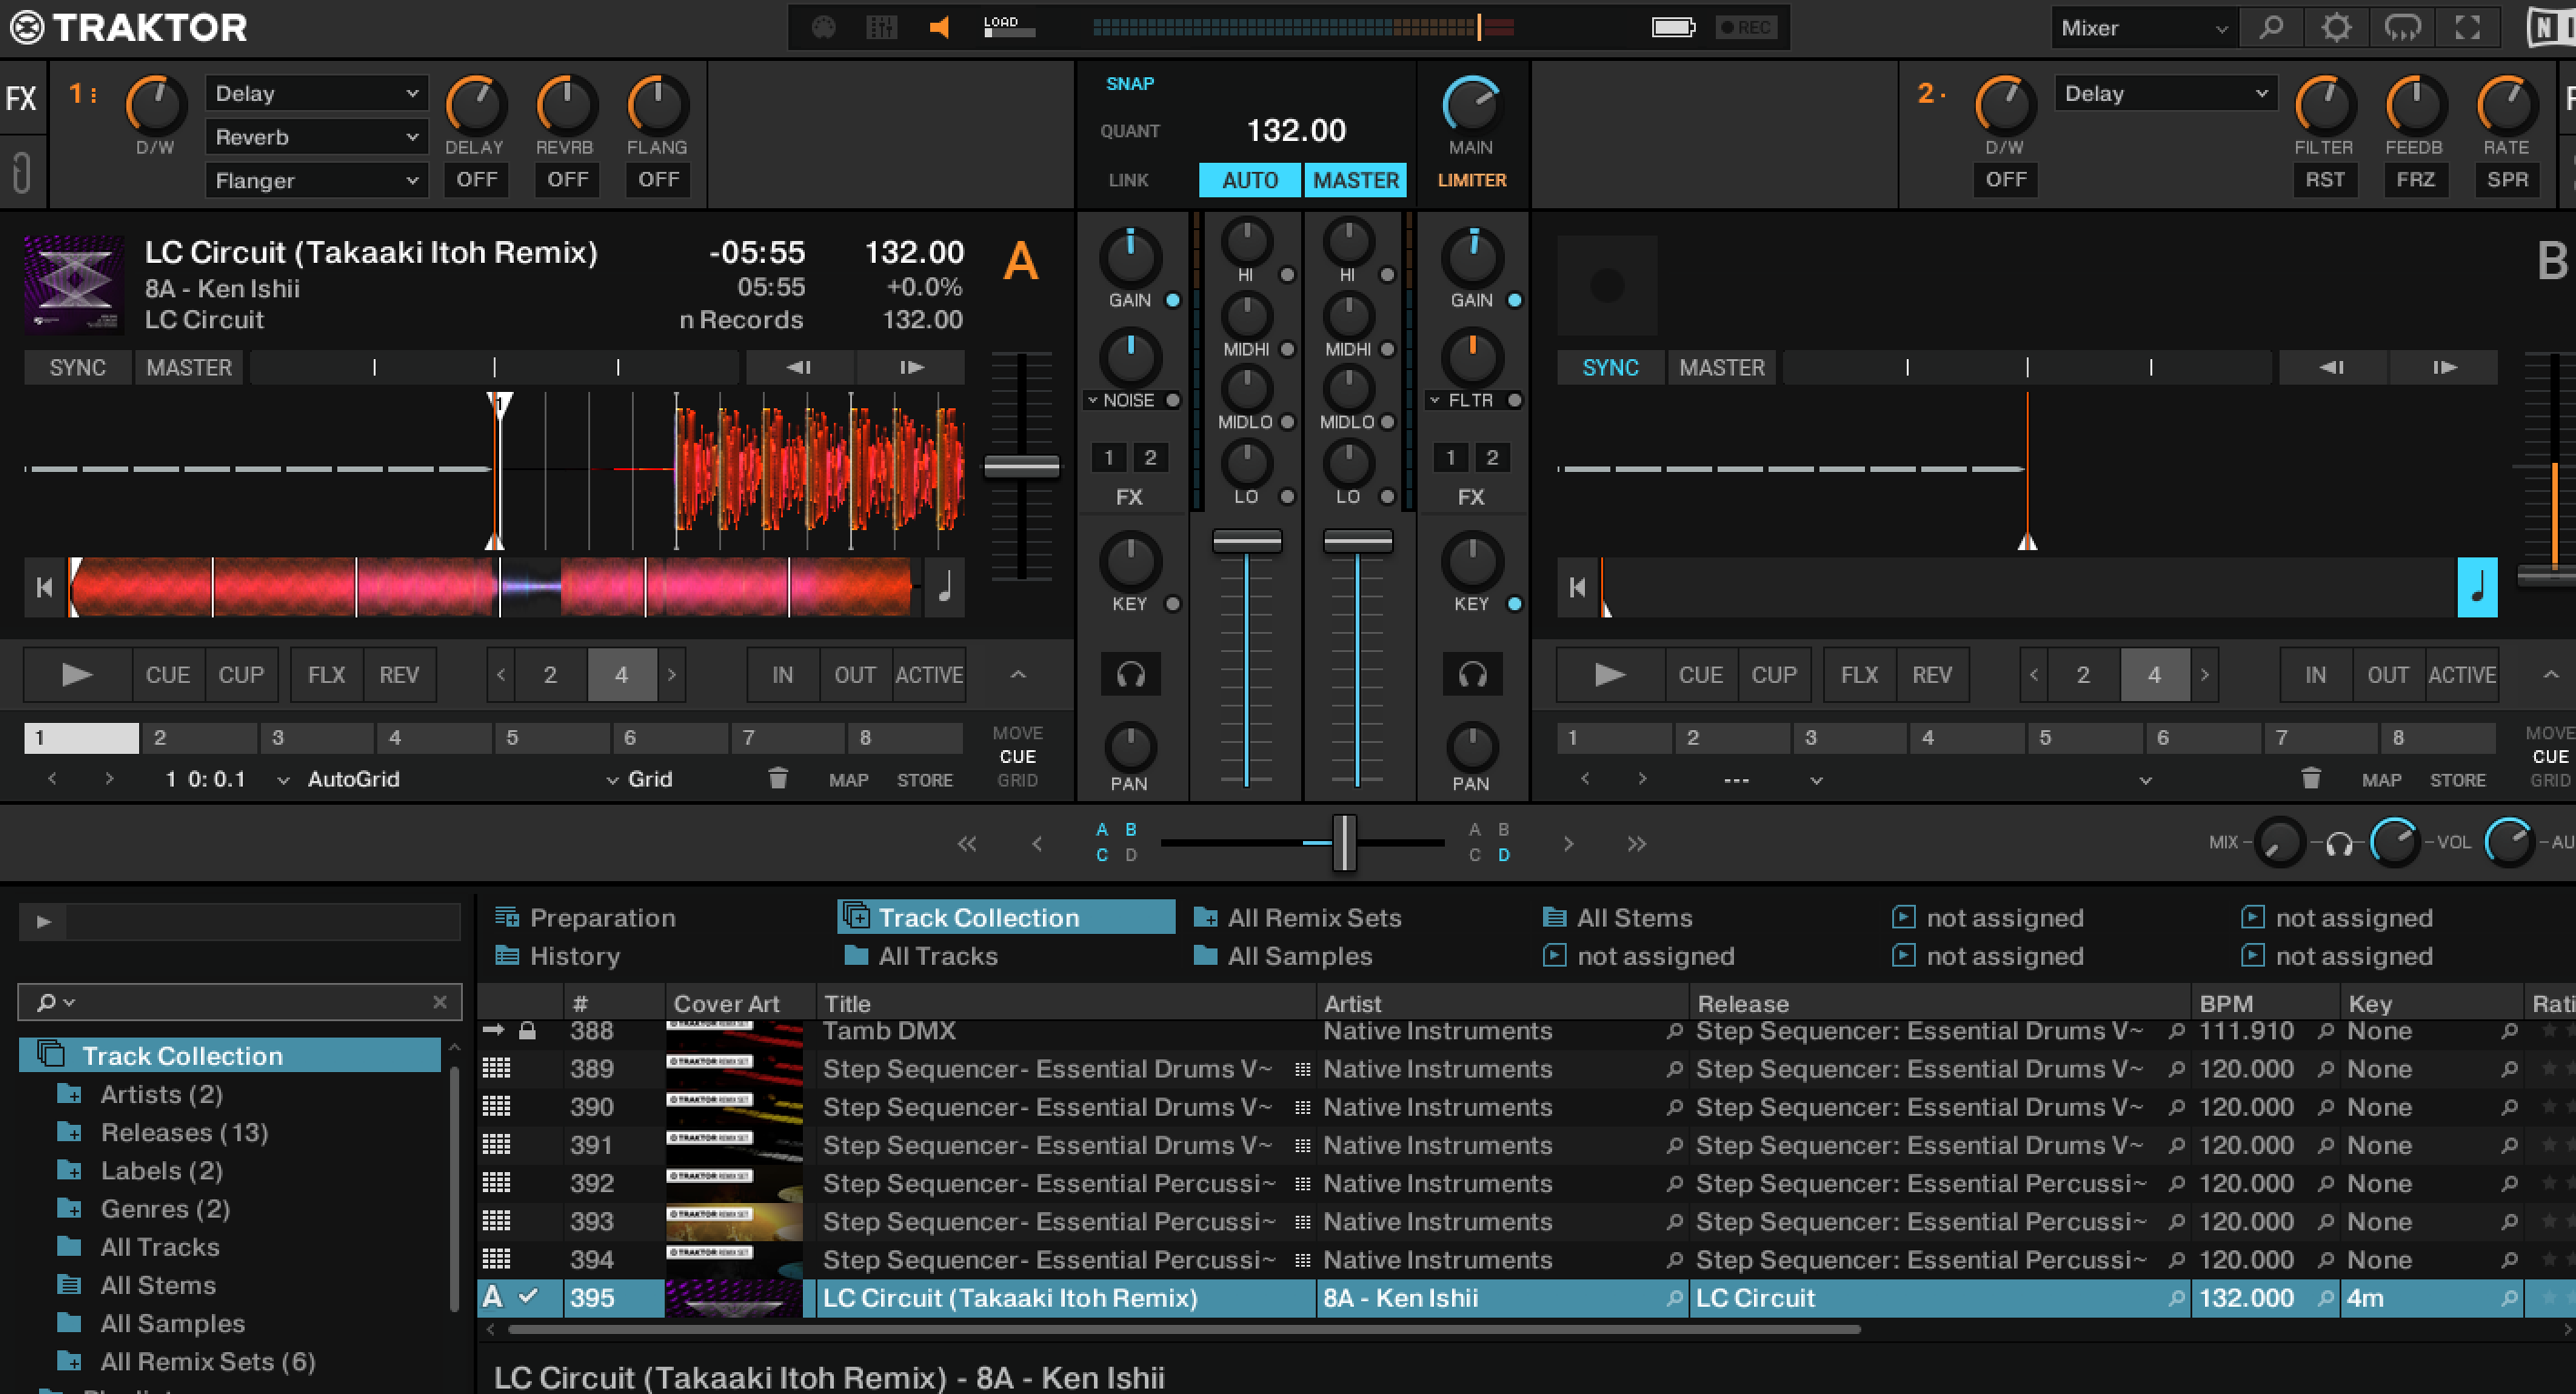
Task: Click the FX unit chain link icon
Action: click(x=21, y=172)
